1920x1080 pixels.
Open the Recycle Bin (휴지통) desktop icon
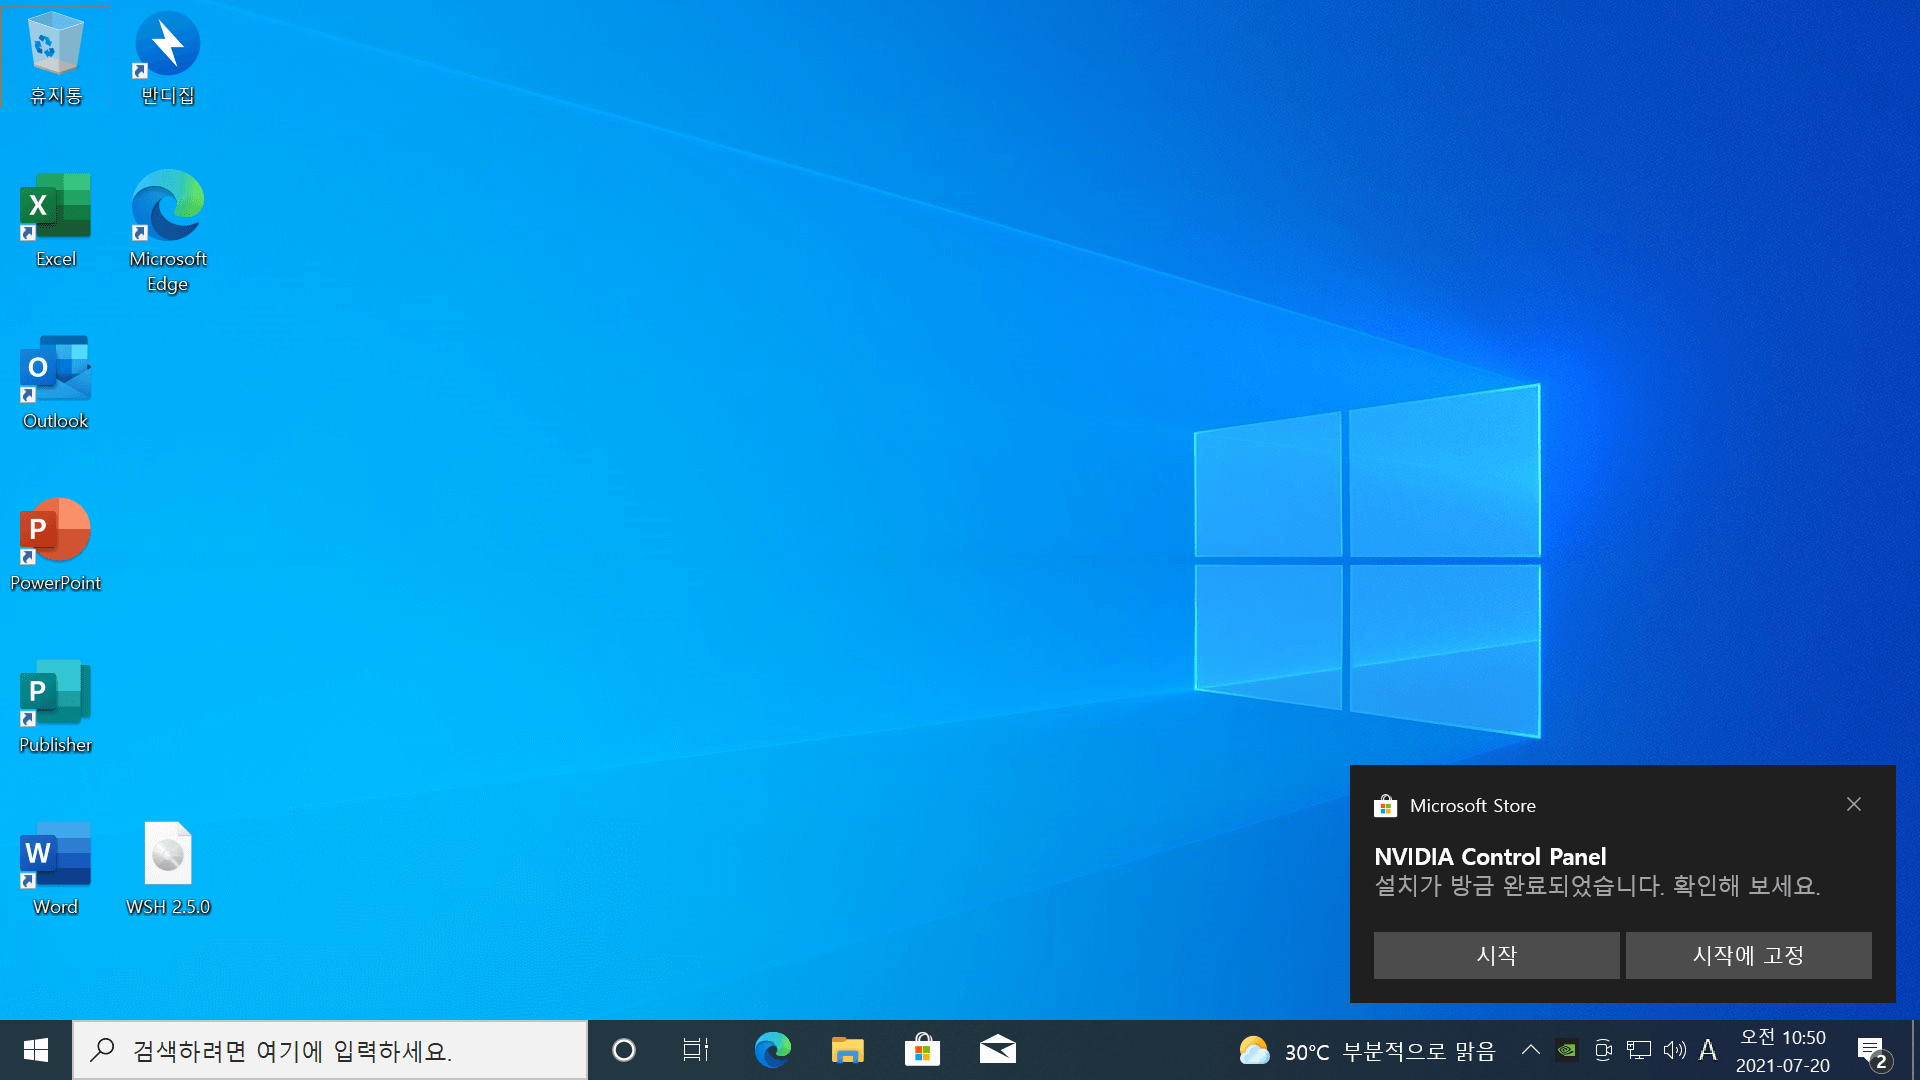[x=55, y=58]
